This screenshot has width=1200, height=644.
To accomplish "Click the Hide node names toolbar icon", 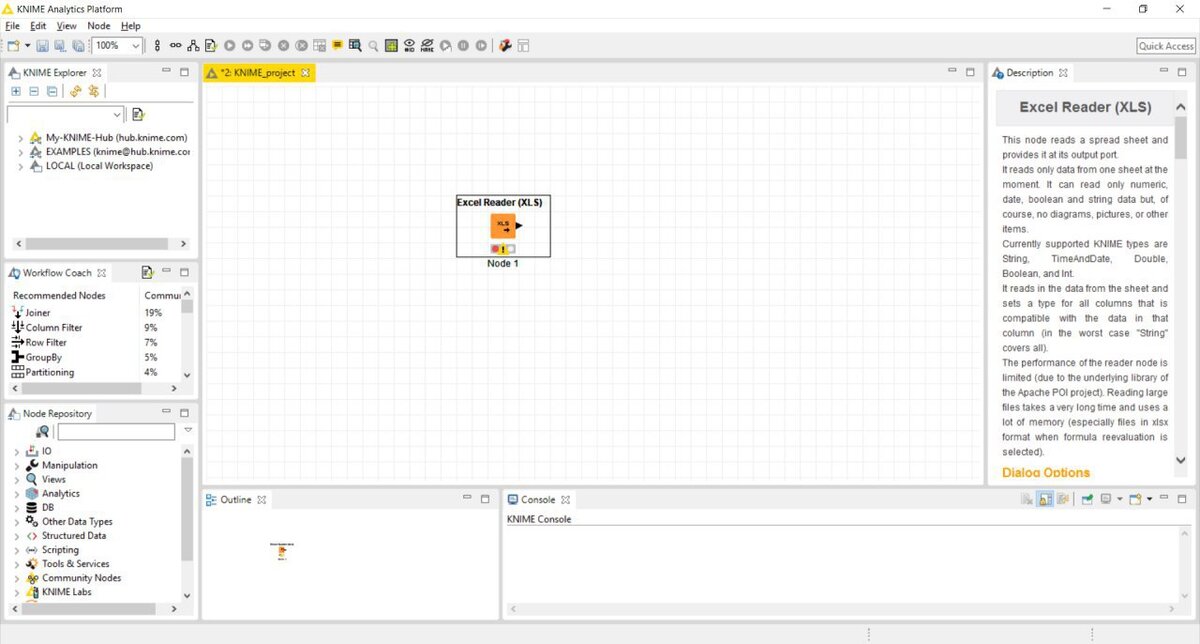I will (x=427, y=45).
